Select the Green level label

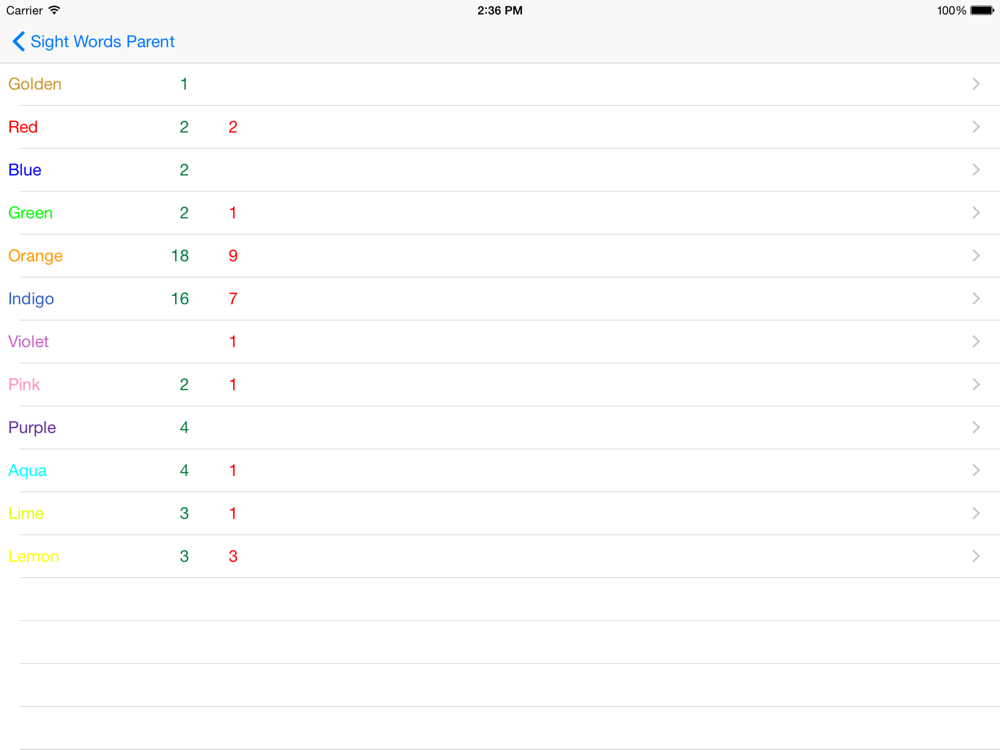point(31,213)
